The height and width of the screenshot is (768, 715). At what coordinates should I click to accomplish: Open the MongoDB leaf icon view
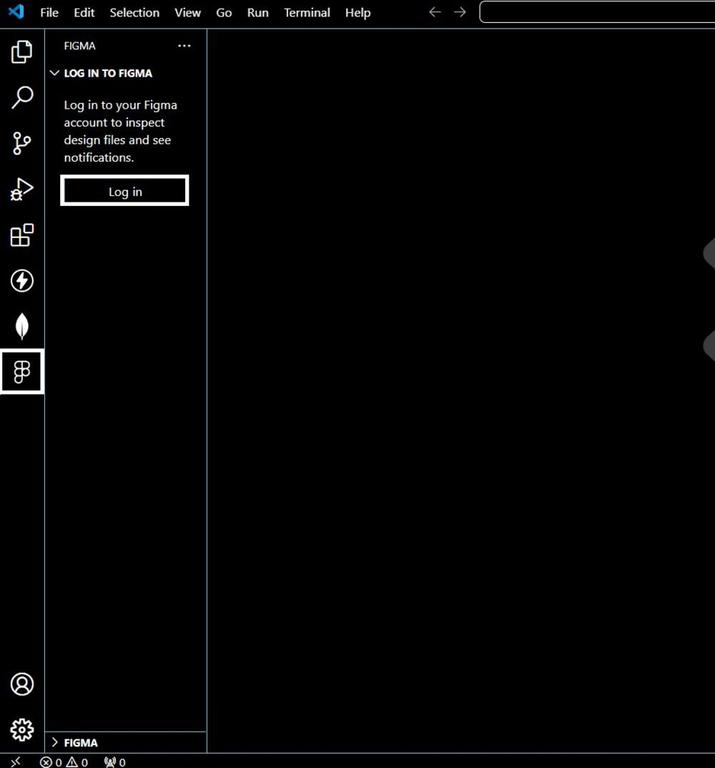tap(22, 326)
